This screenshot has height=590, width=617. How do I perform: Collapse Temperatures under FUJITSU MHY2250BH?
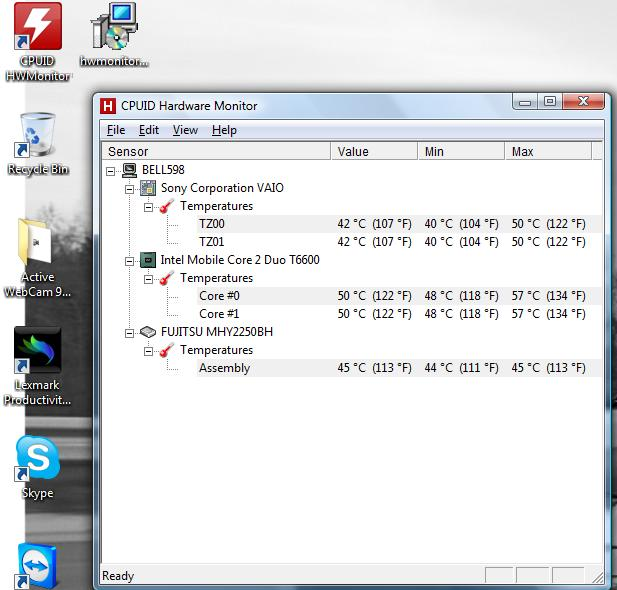coord(148,351)
